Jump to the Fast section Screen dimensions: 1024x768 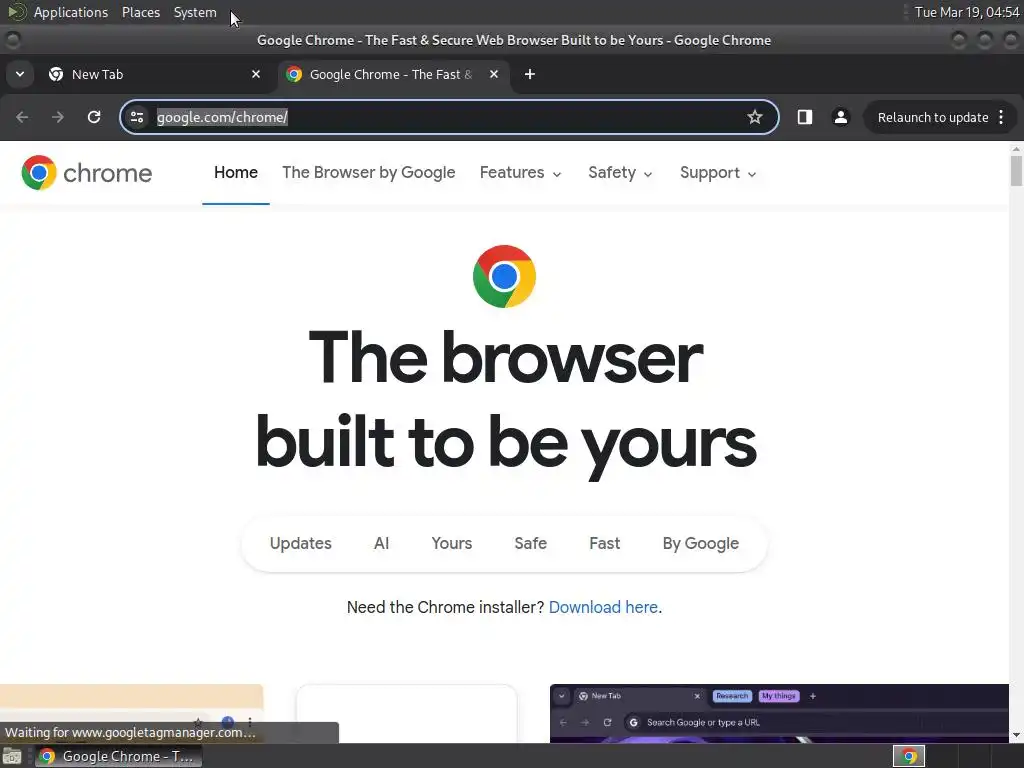point(605,543)
